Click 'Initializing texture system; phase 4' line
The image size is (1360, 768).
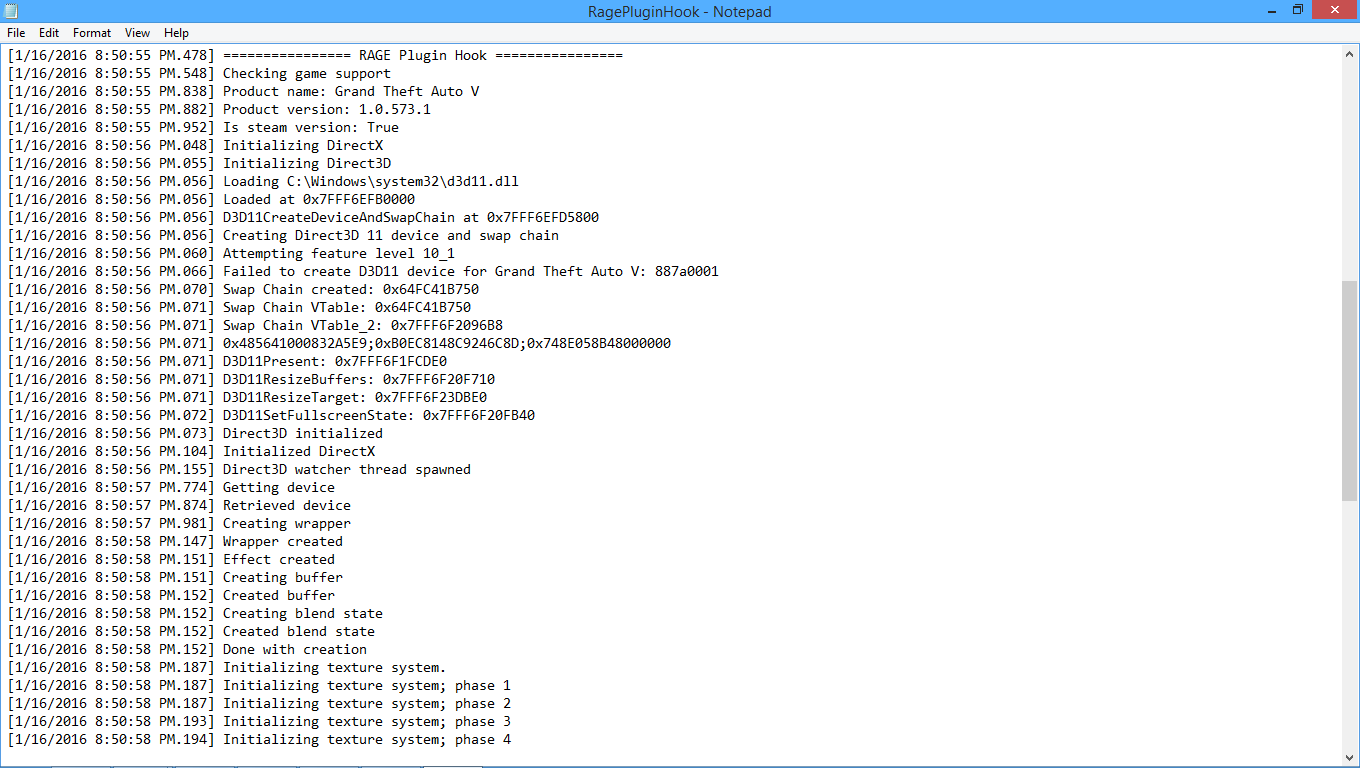pyautogui.click(x=259, y=739)
